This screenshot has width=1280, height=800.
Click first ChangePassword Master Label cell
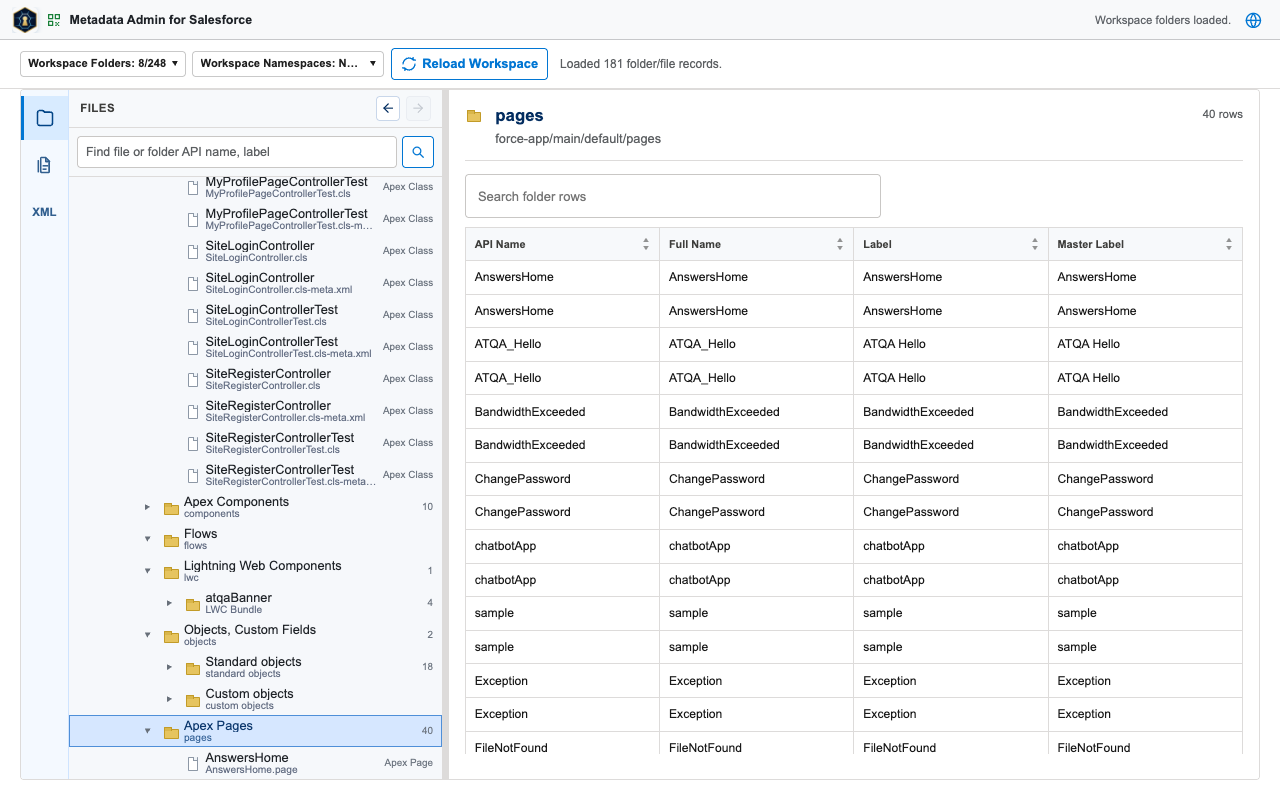click(1145, 479)
